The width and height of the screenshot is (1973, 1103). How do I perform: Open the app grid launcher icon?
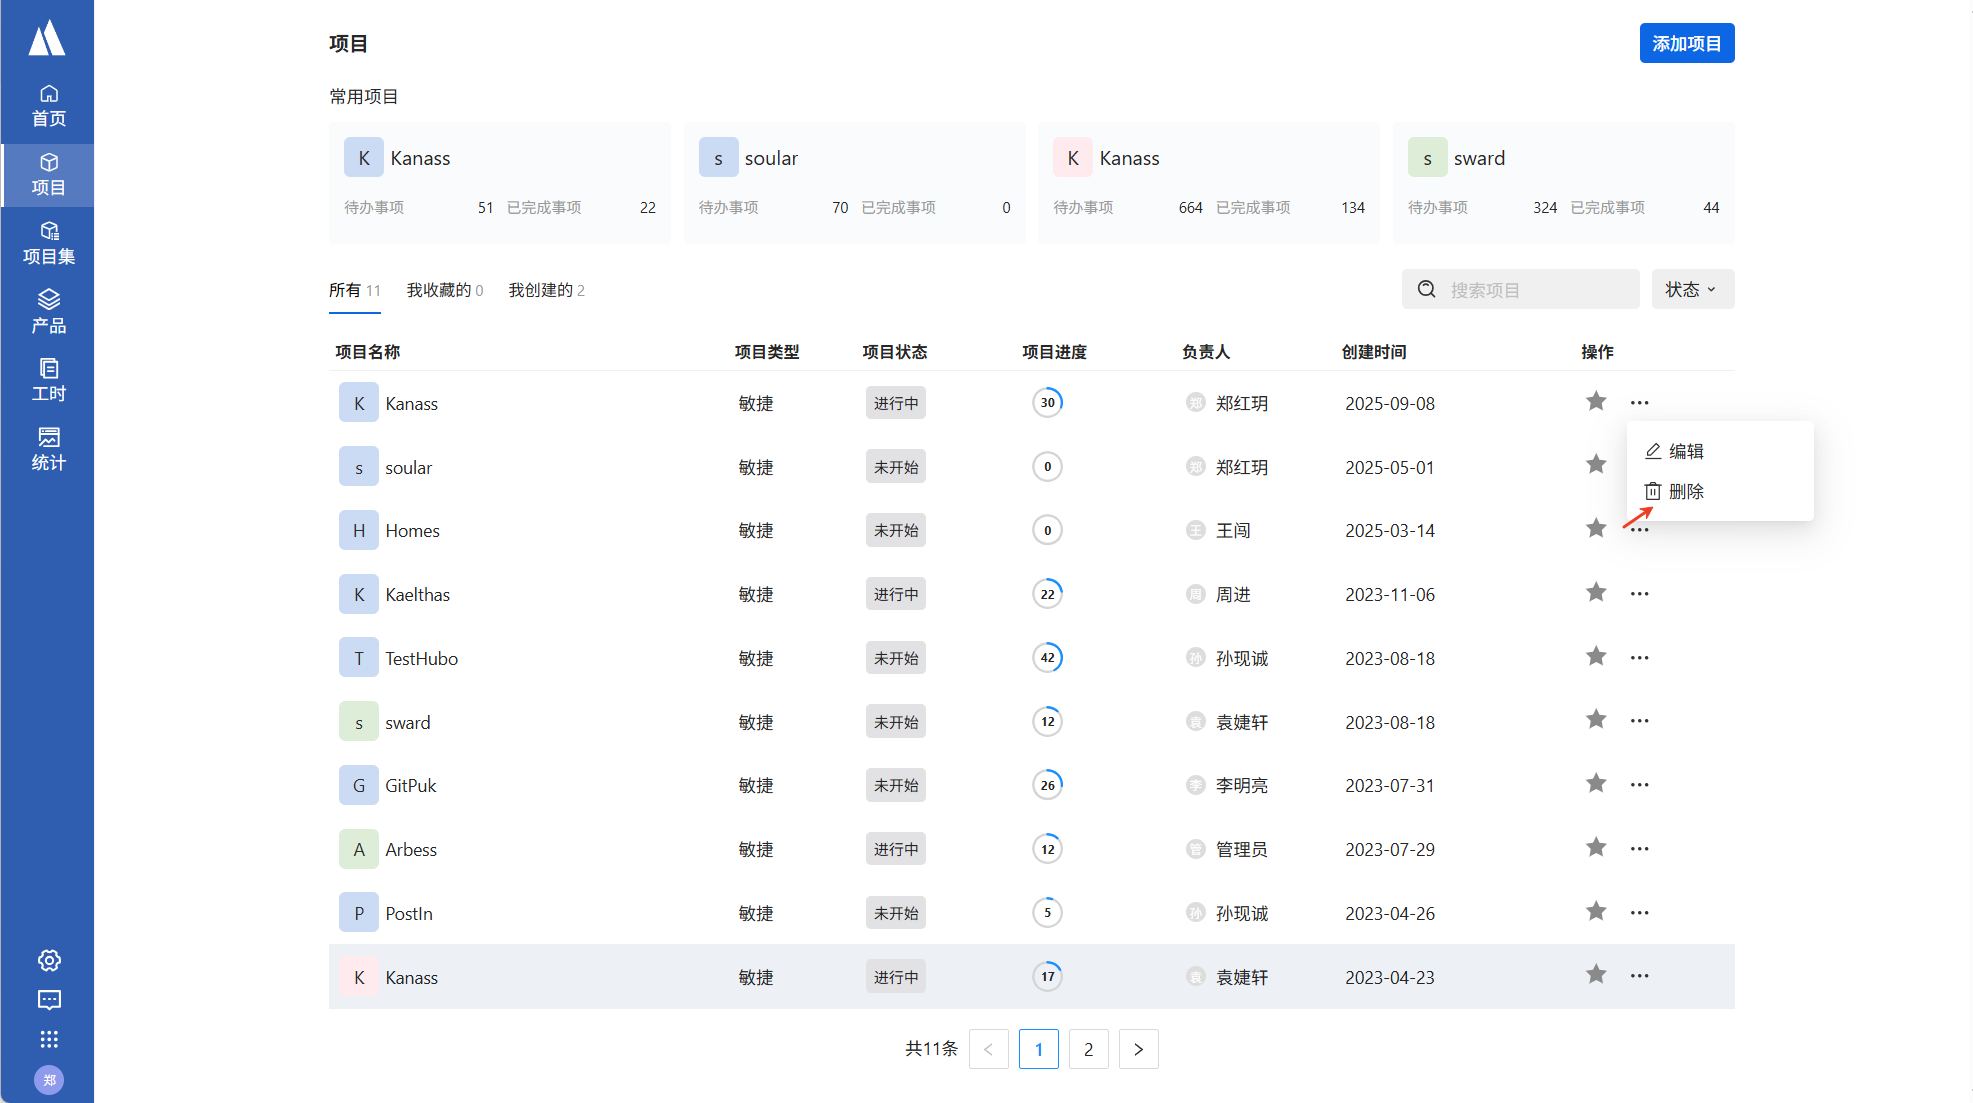coord(49,1039)
